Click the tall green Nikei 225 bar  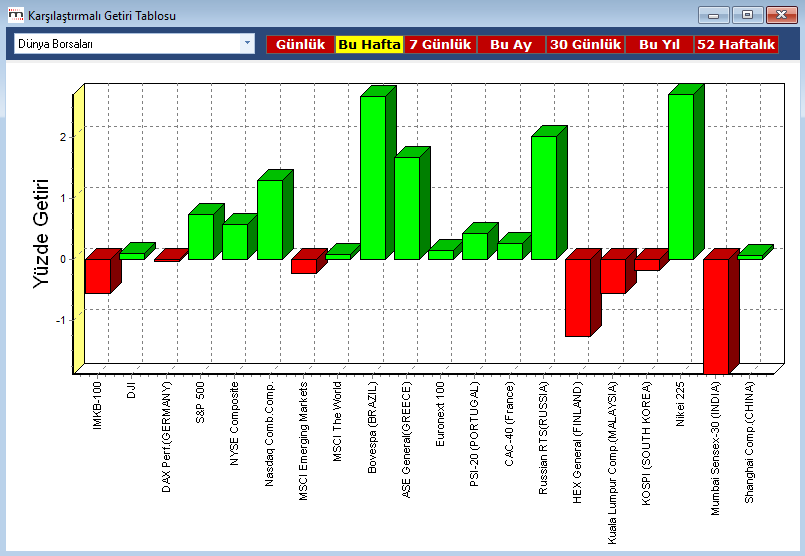(x=681, y=177)
